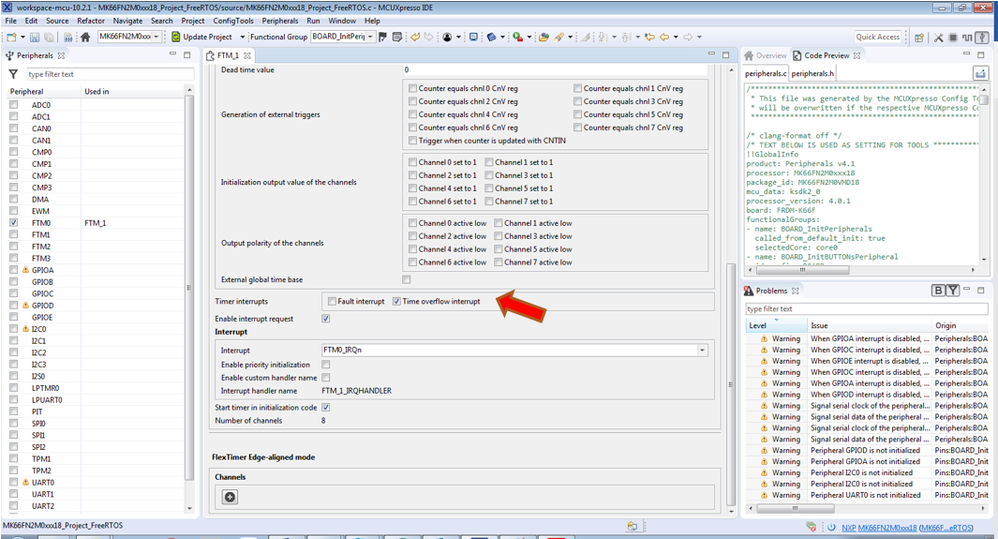Select warning Peripheral UART0 is not initialized
This screenshot has height=539, width=998.
[x=866, y=495]
